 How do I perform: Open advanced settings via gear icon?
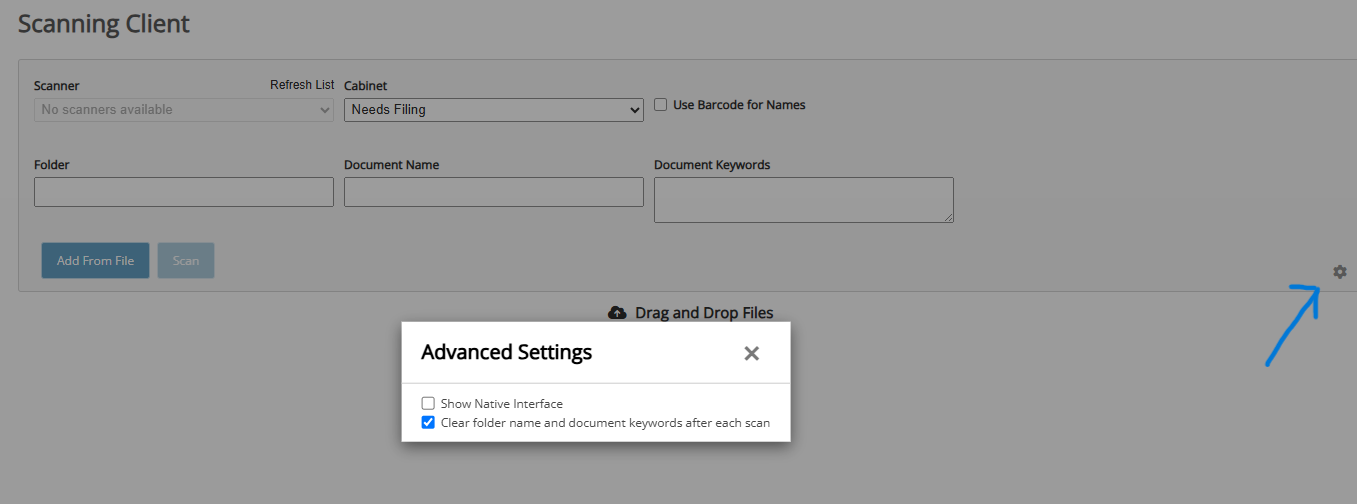1340,272
